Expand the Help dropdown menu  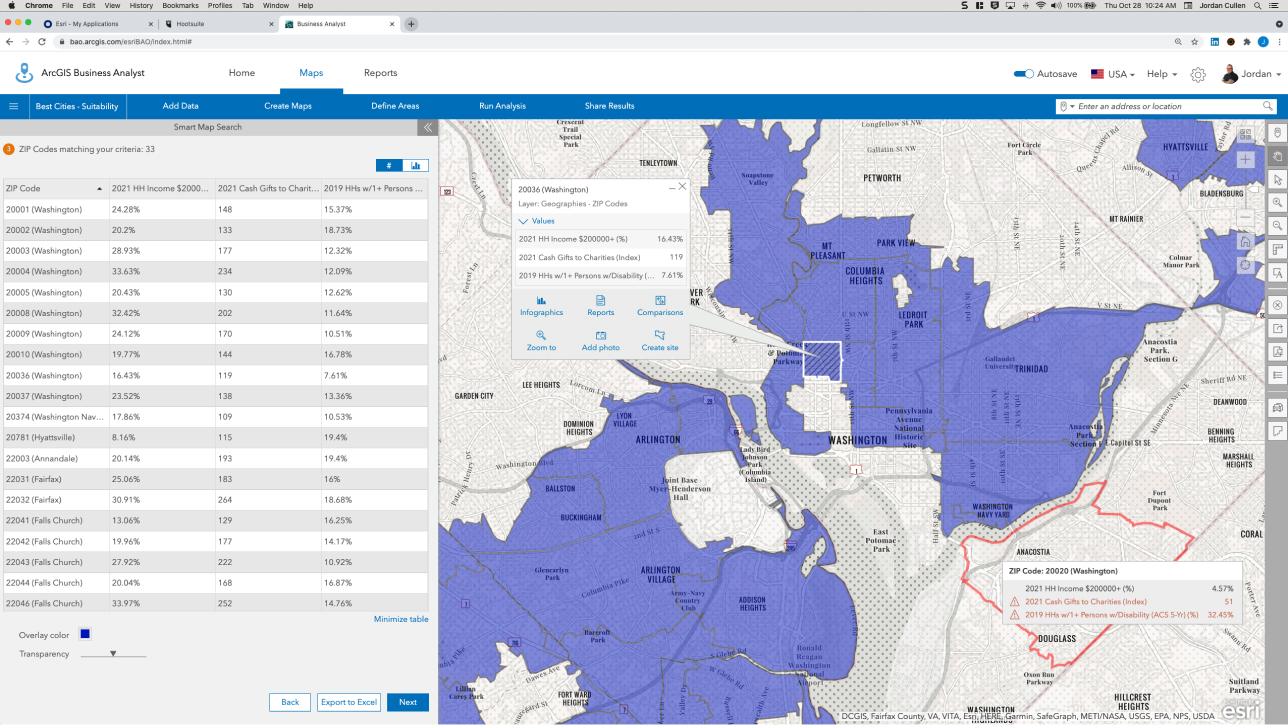click(1161, 74)
